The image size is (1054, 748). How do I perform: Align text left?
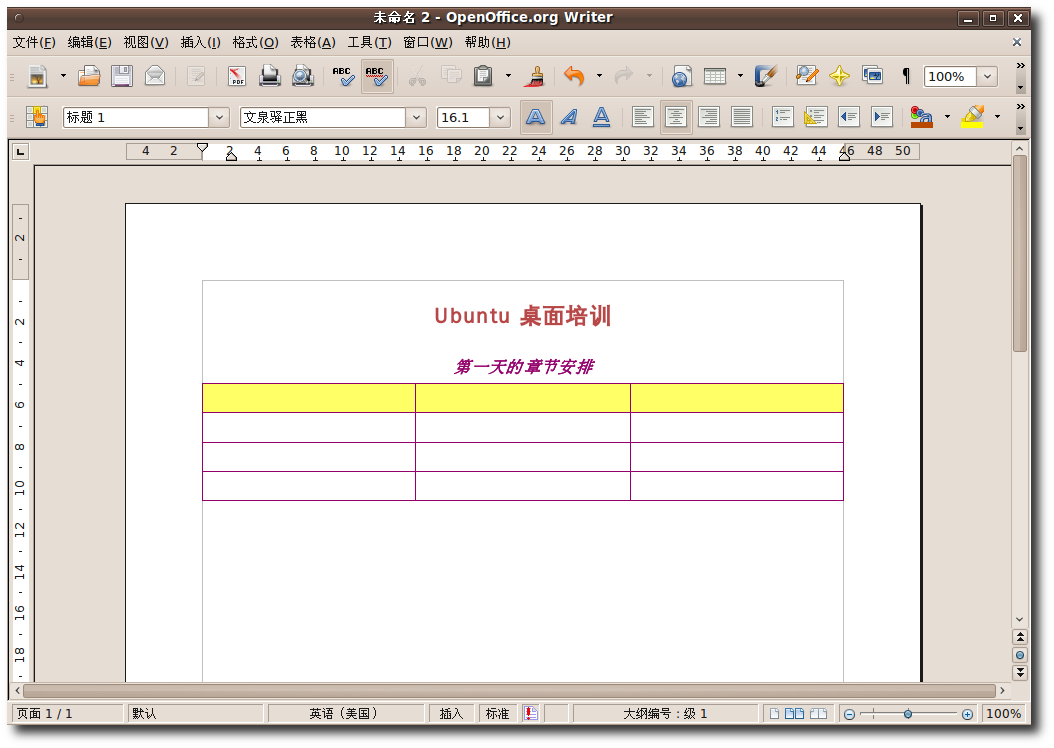643,118
